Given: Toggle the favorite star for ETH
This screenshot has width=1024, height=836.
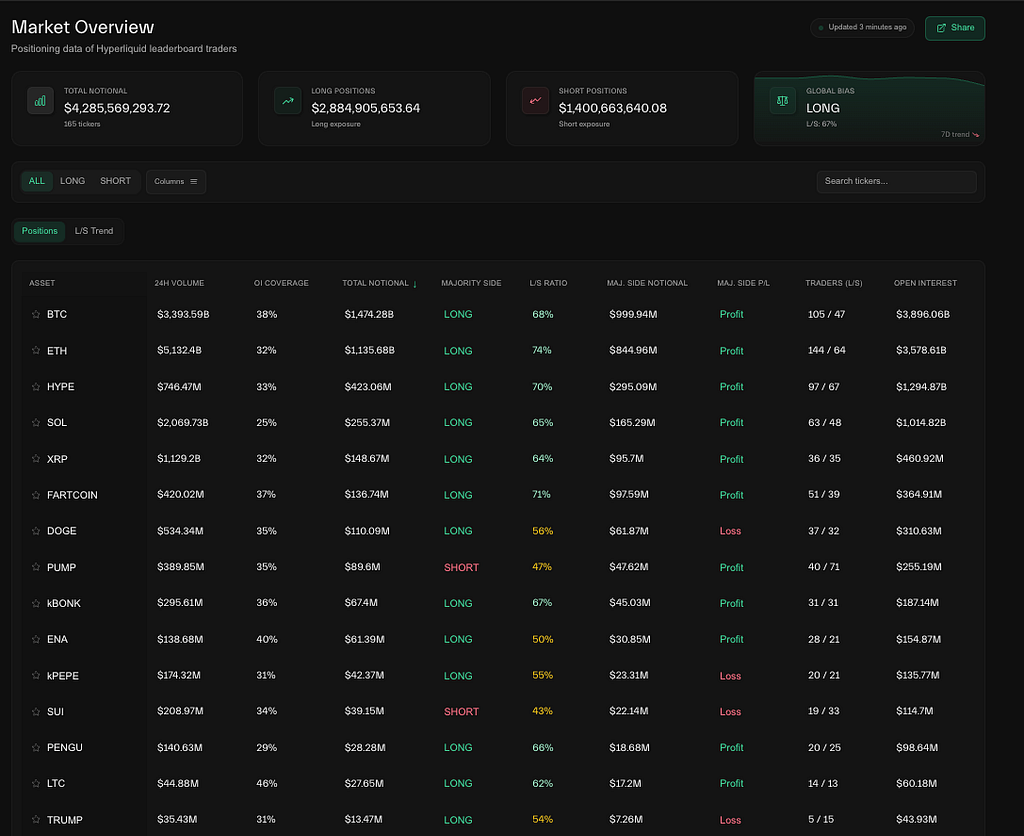Looking at the screenshot, I should pyautogui.click(x=36, y=351).
